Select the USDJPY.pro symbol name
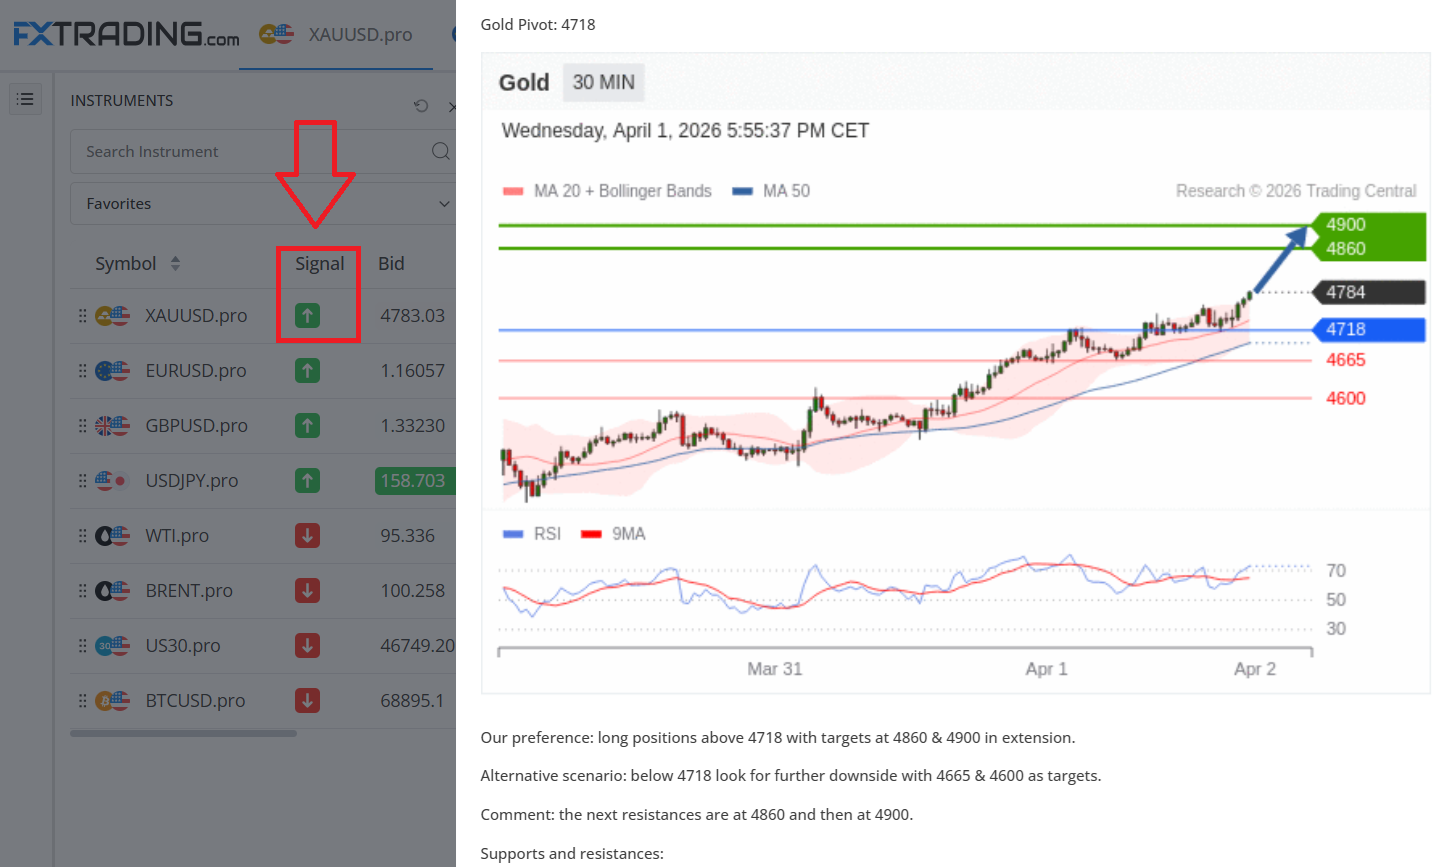 (x=192, y=481)
